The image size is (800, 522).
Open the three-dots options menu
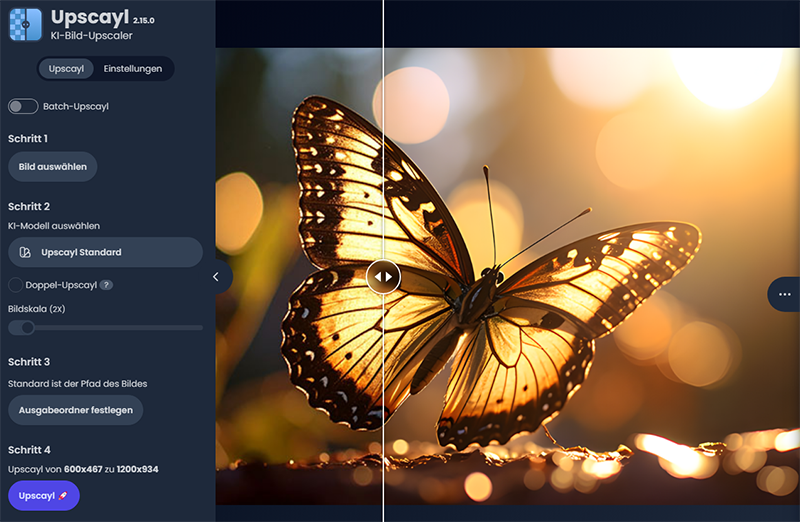[783, 294]
